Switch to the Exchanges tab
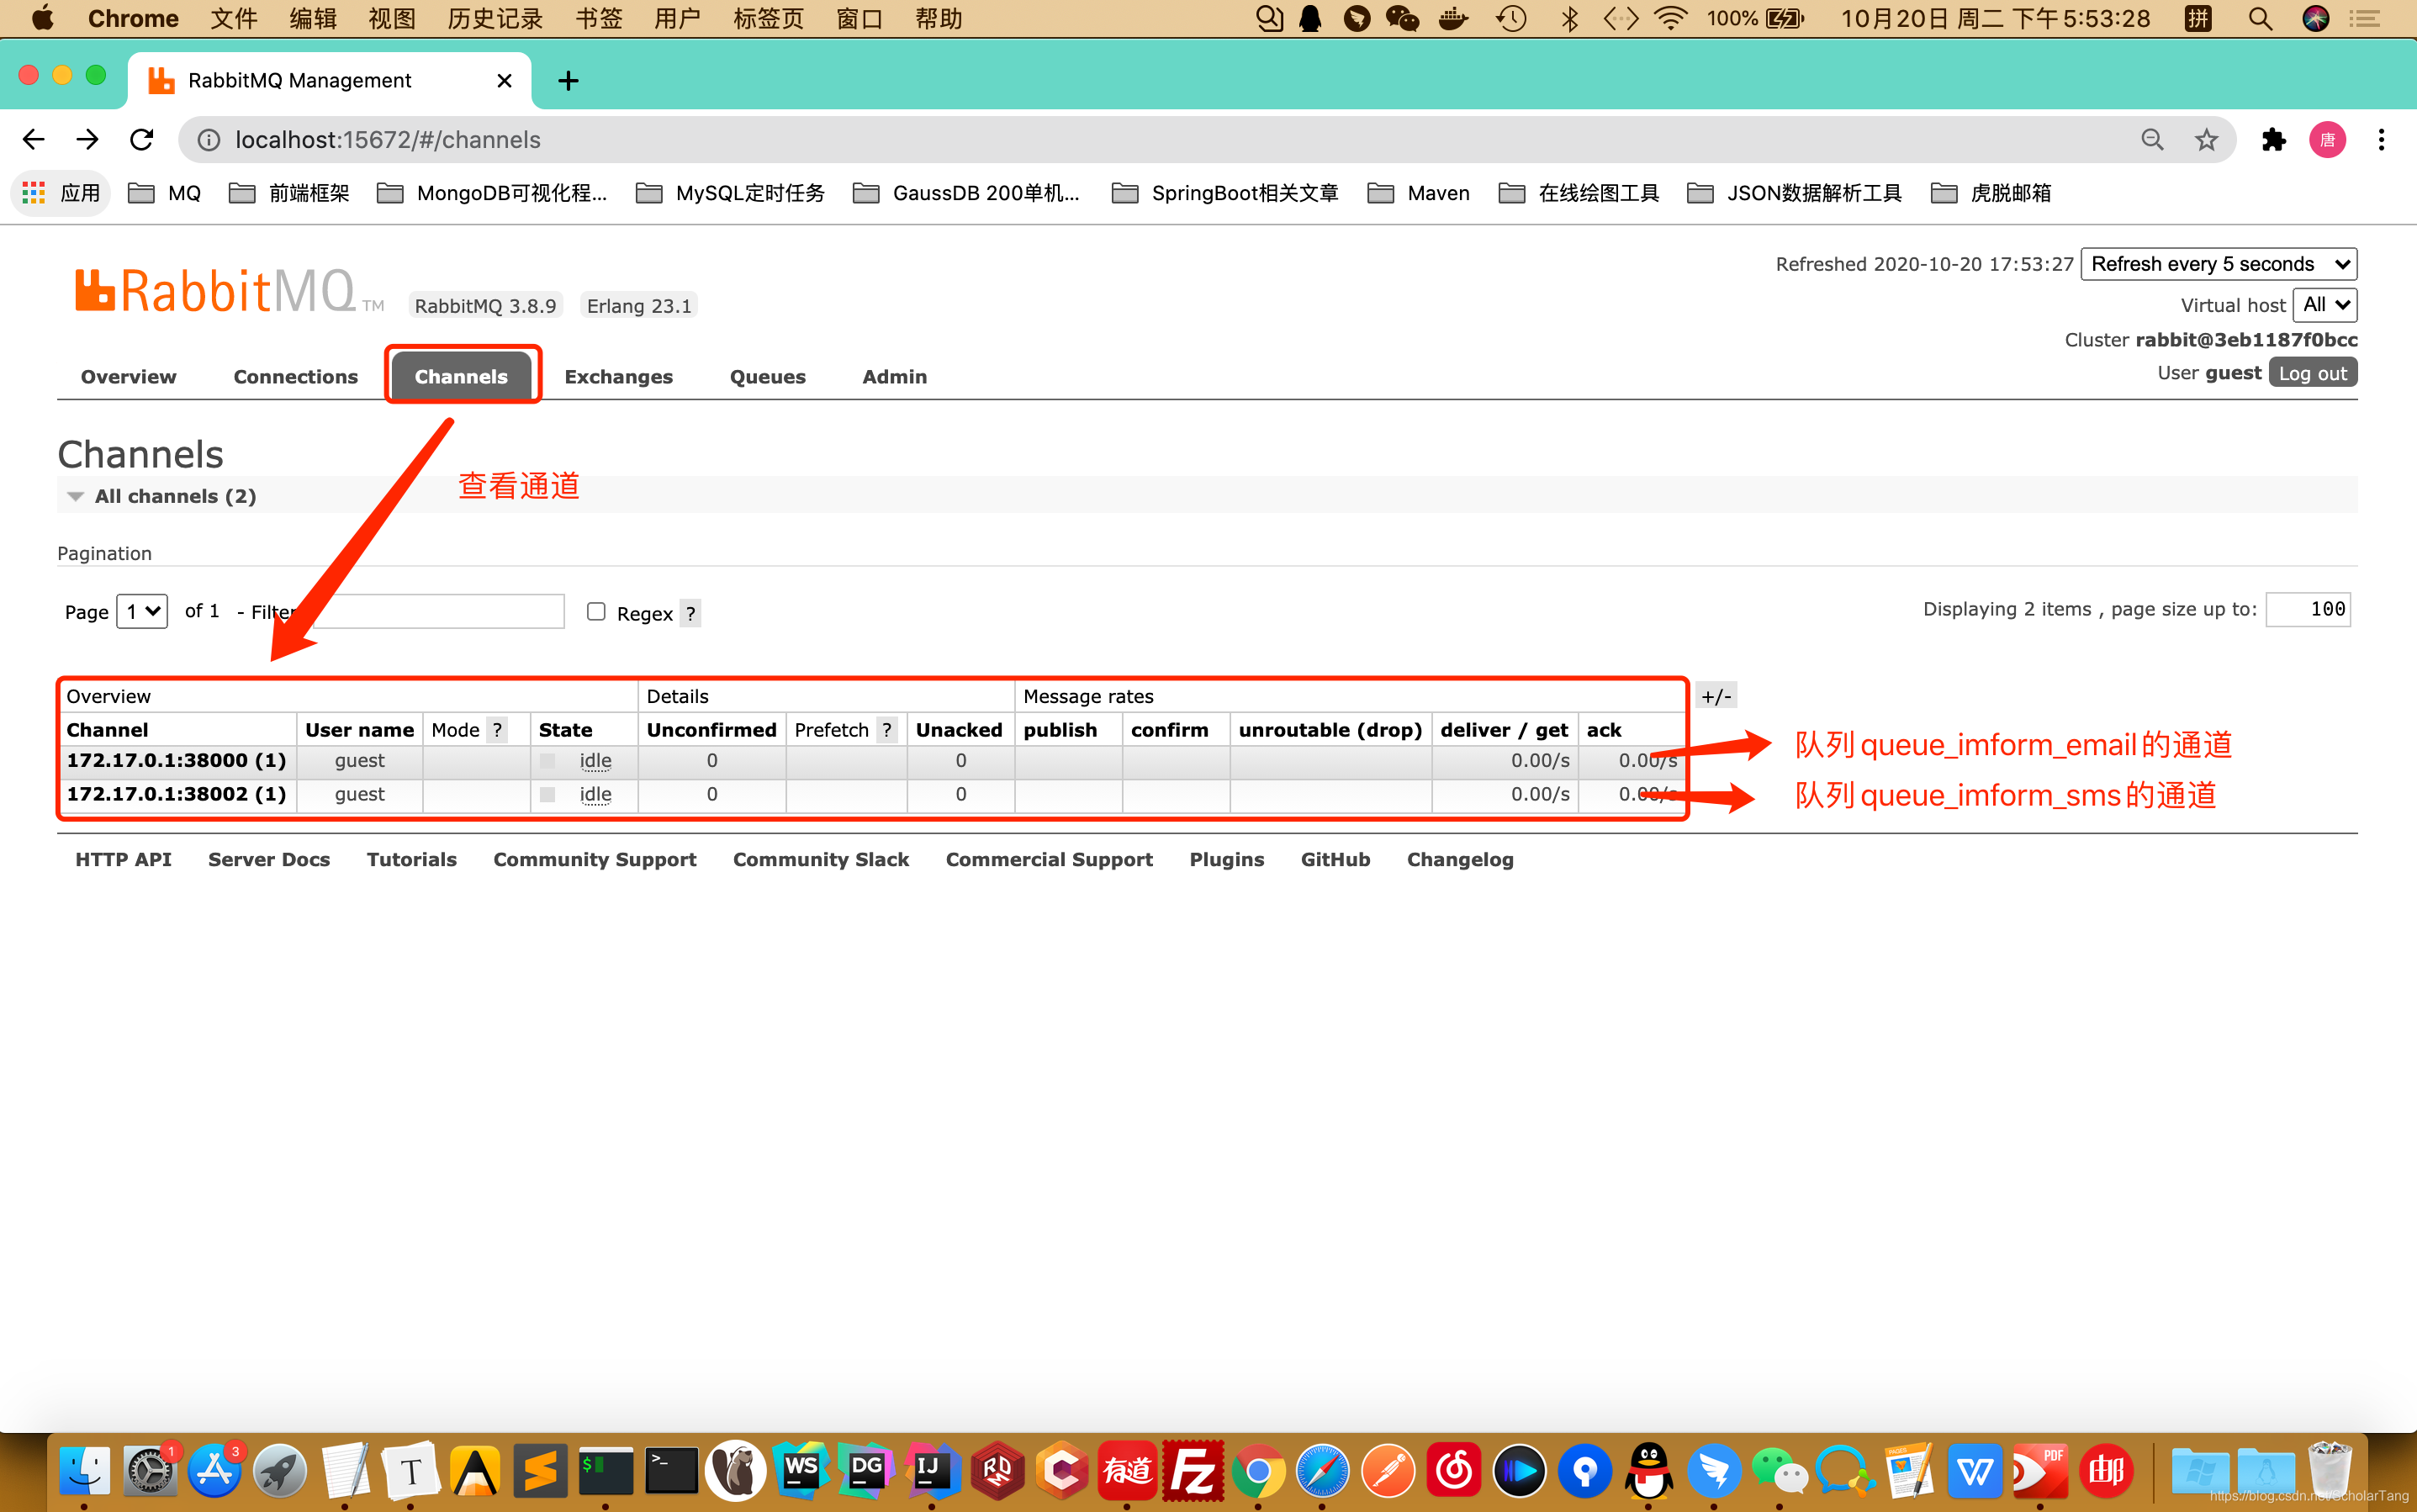The height and width of the screenshot is (1512, 2417). coord(618,377)
